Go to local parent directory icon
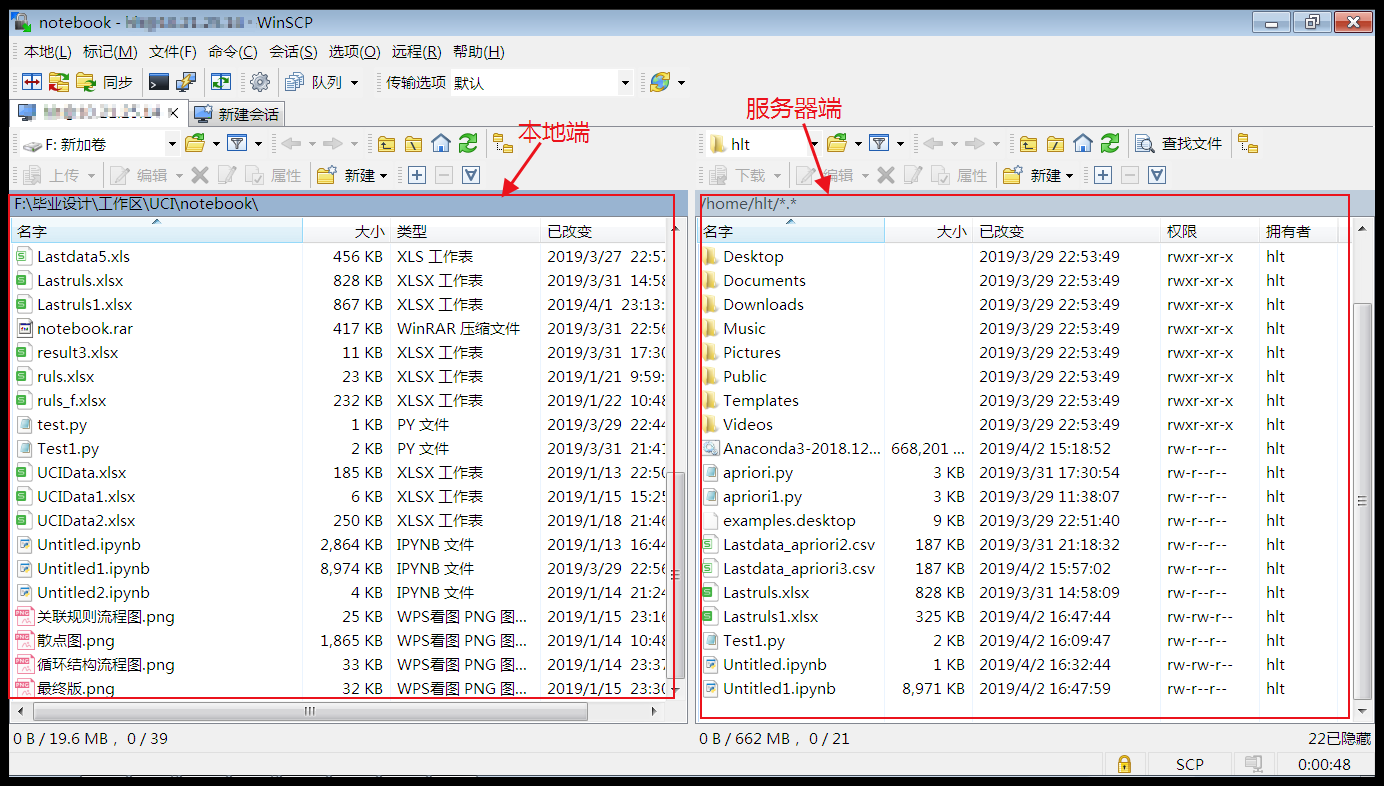 click(386, 144)
